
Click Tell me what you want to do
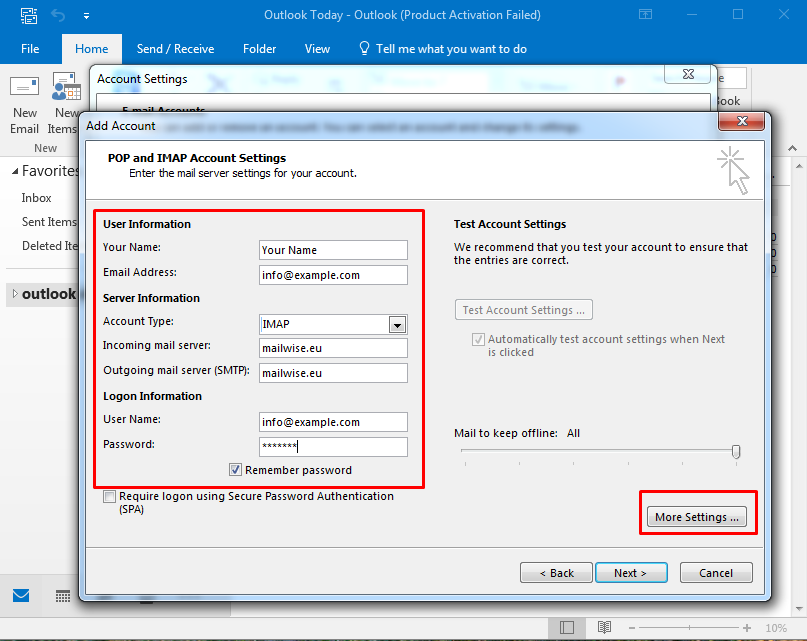451,49
